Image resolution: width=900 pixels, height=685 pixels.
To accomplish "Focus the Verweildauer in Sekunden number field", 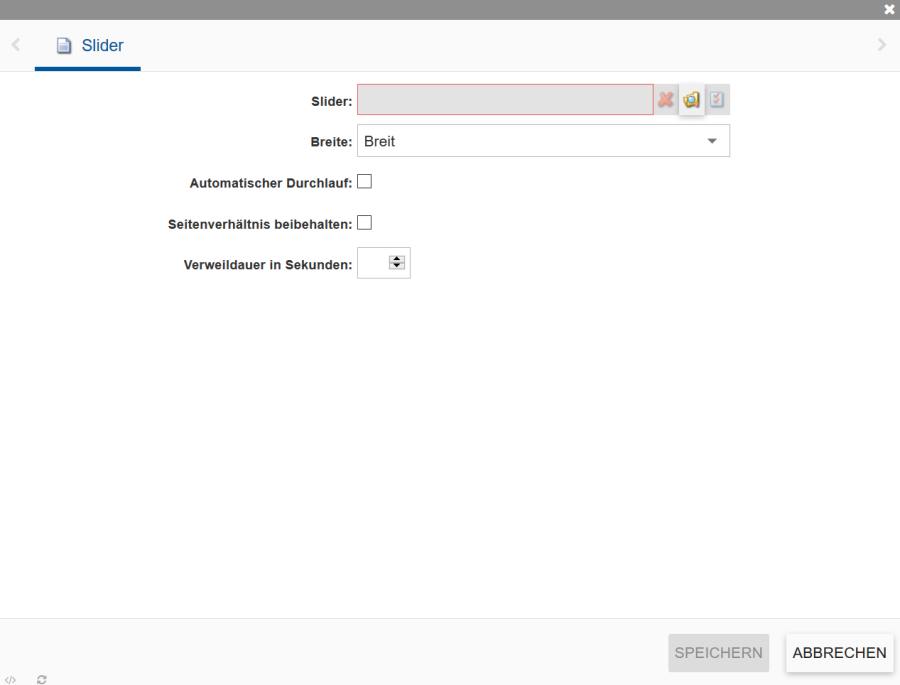I will (372, 263).
